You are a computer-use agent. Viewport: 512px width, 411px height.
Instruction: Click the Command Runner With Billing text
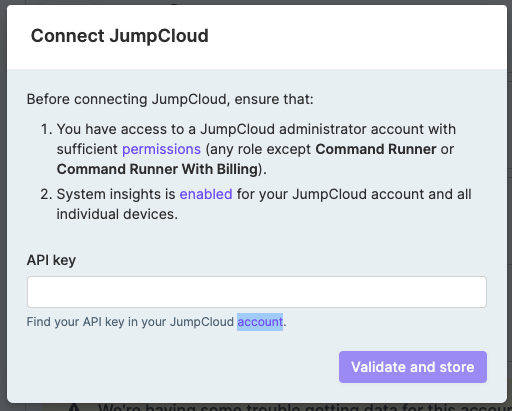pos(157,169)
